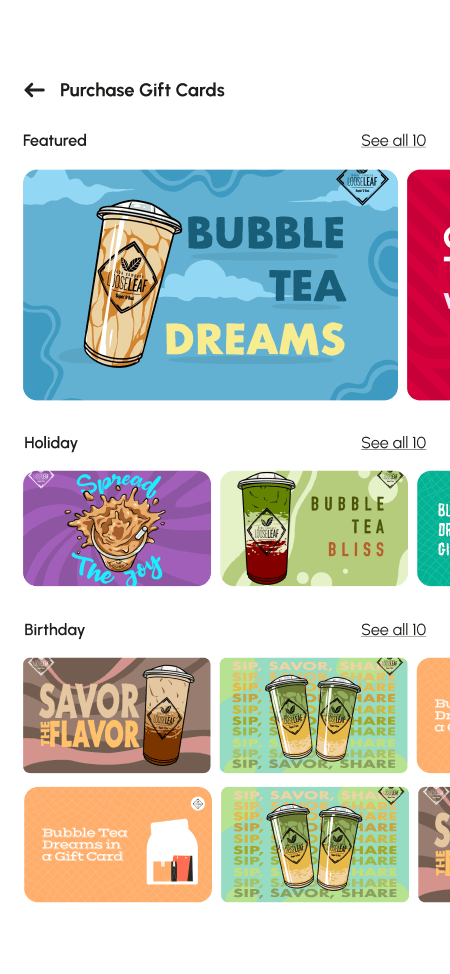450x974 pixels.
Task: Pick the Savor The Flavor brown card
Action: pyautogui.click(x=117, y=716)
